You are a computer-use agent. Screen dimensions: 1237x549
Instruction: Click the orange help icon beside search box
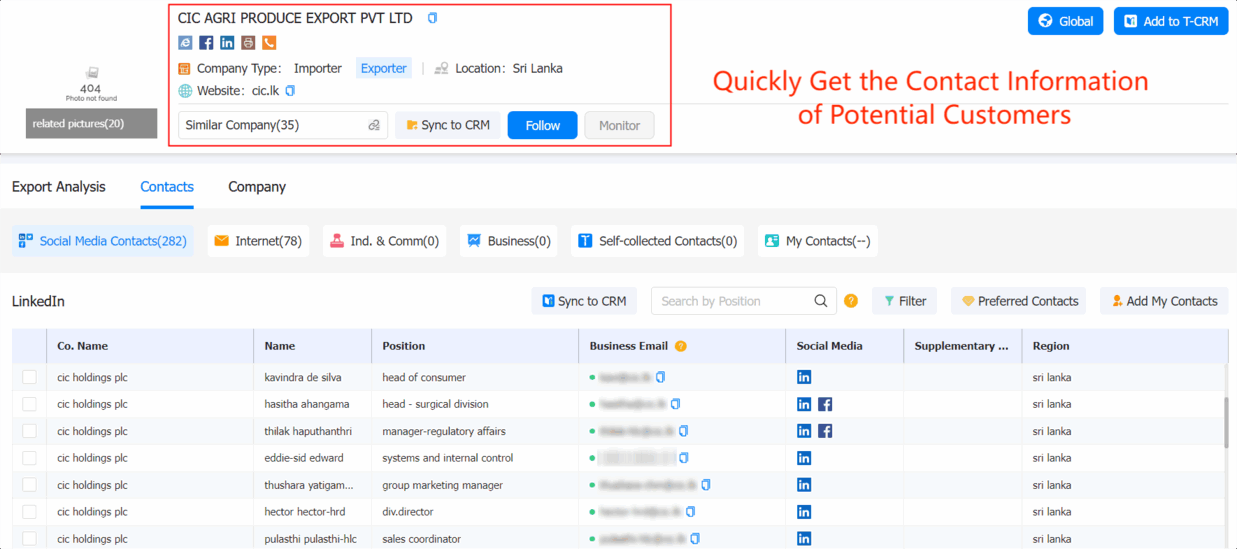pos(851,301)
